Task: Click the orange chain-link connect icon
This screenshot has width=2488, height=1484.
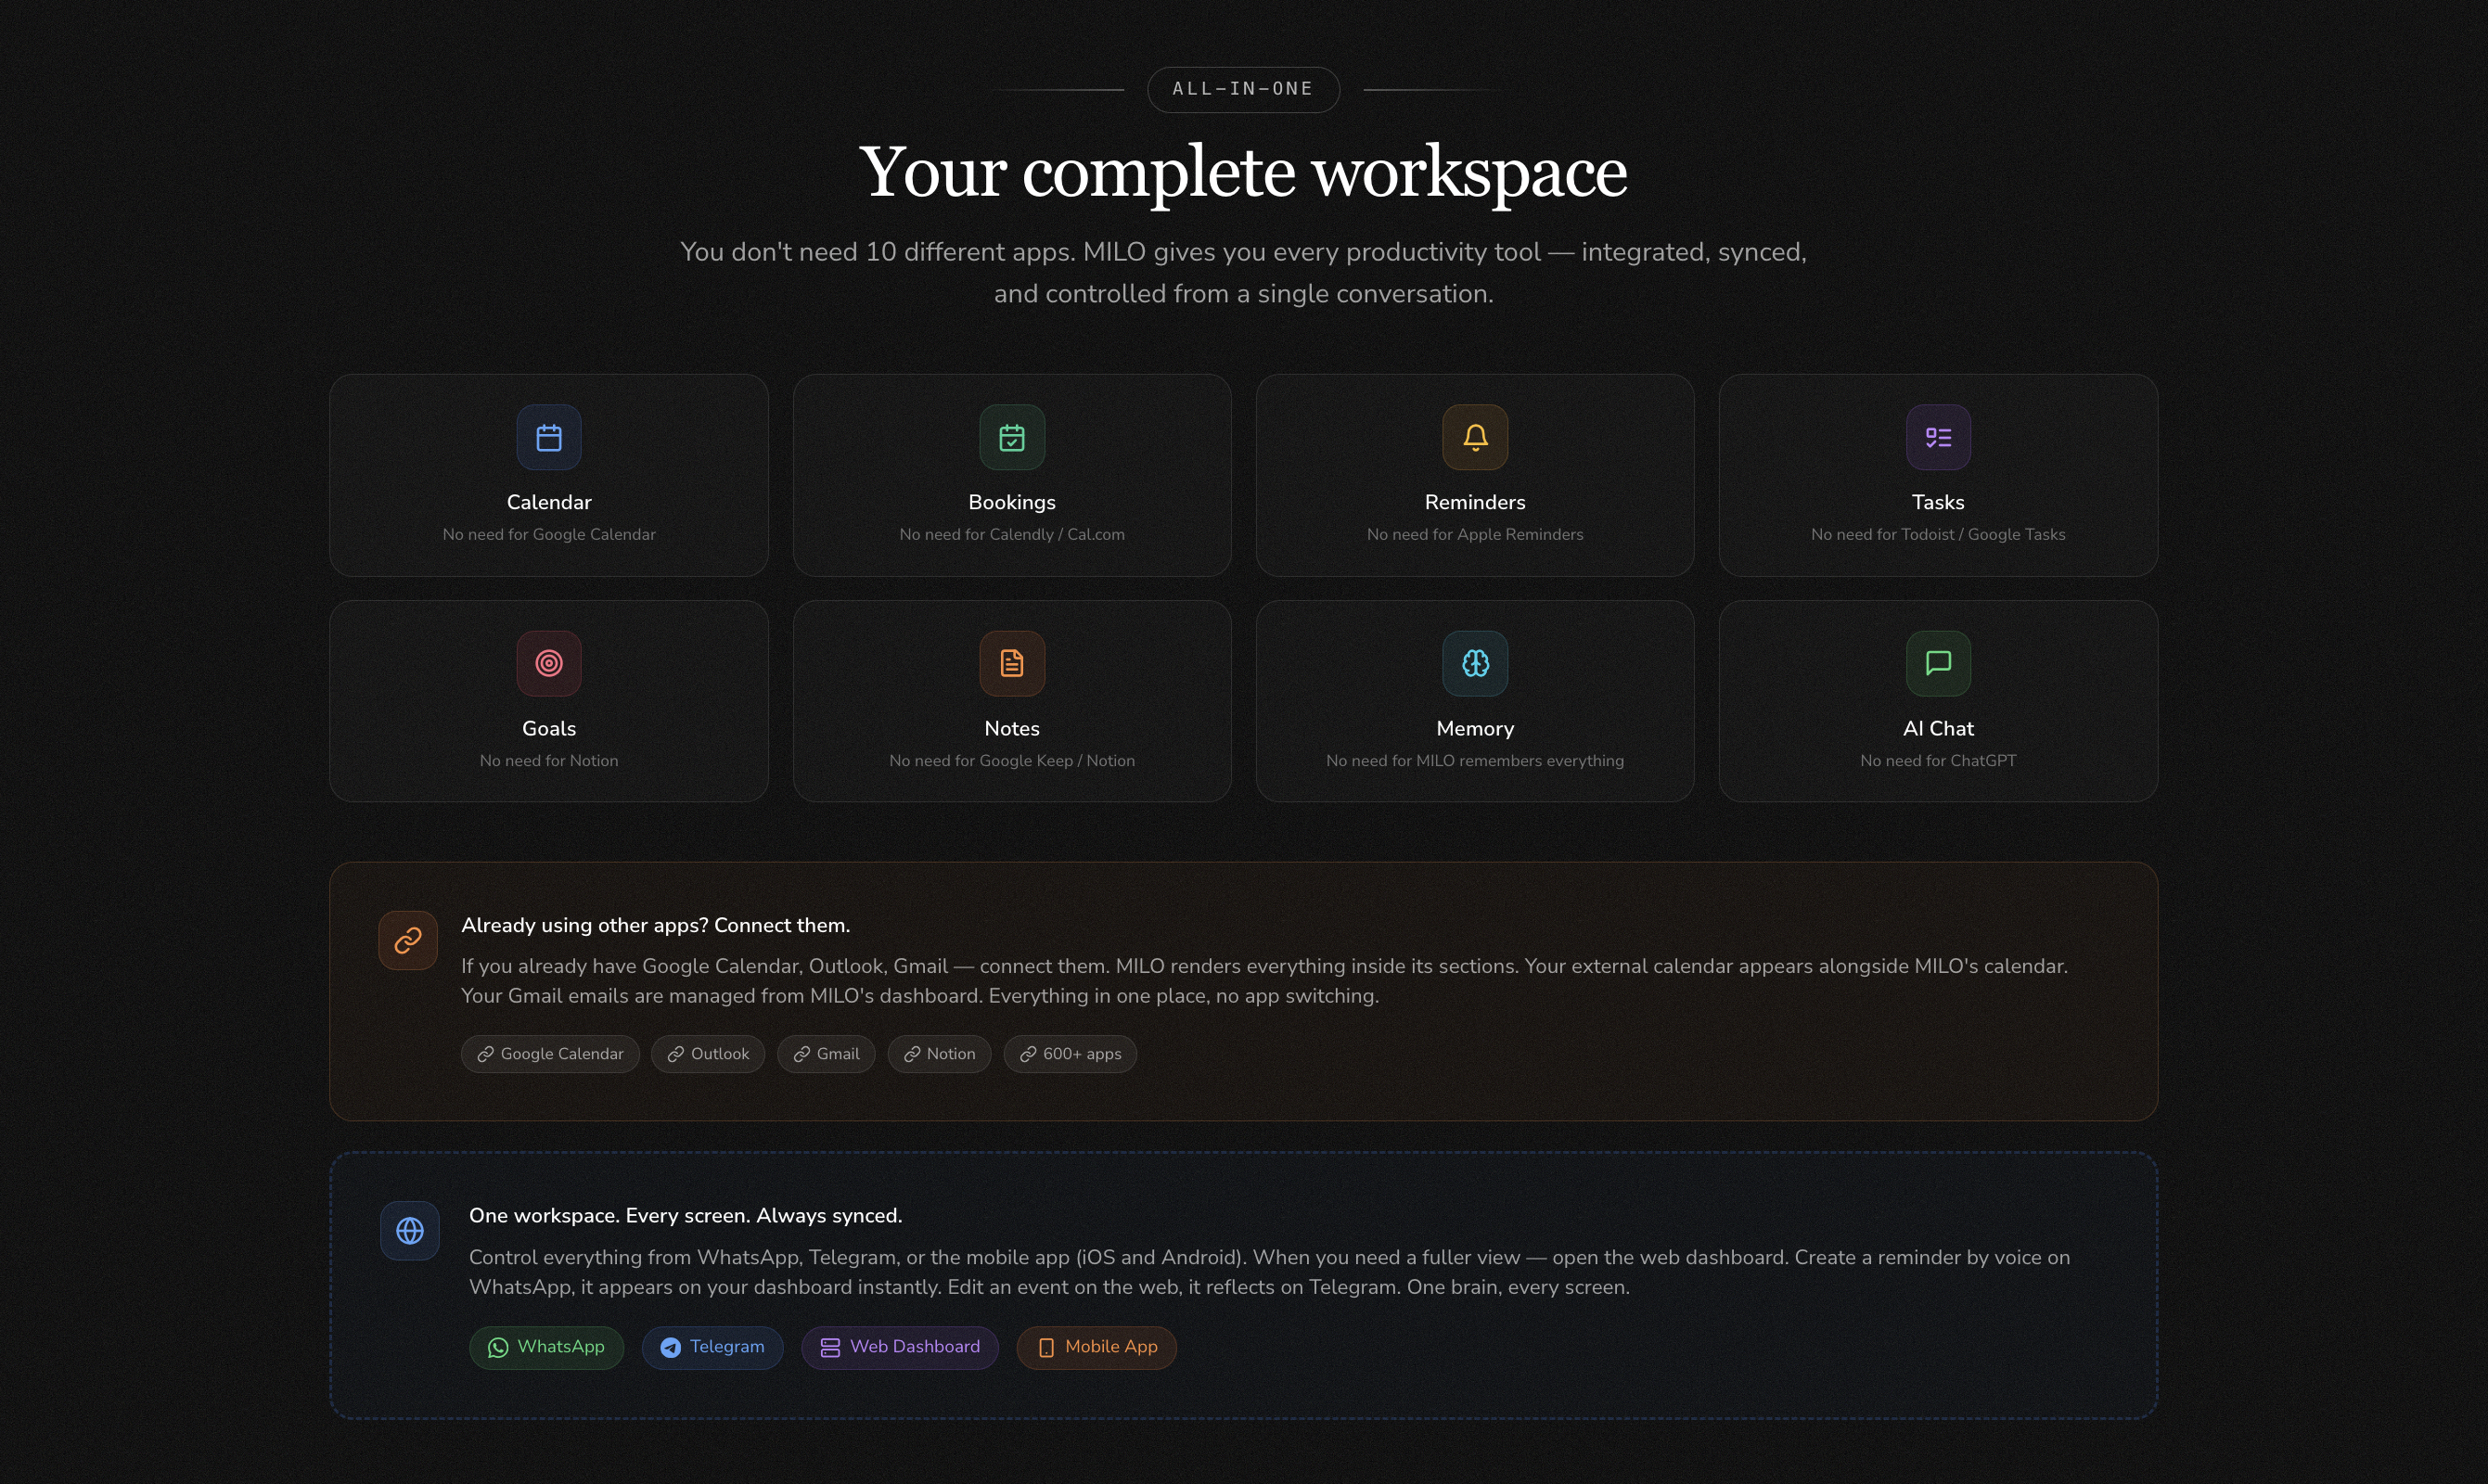Action: 407,940
